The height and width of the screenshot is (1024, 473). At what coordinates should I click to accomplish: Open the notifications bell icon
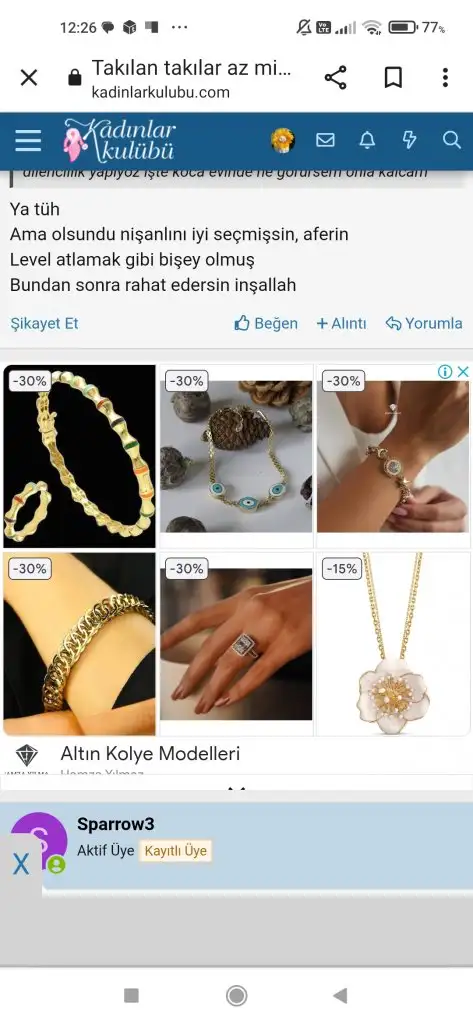368,140
